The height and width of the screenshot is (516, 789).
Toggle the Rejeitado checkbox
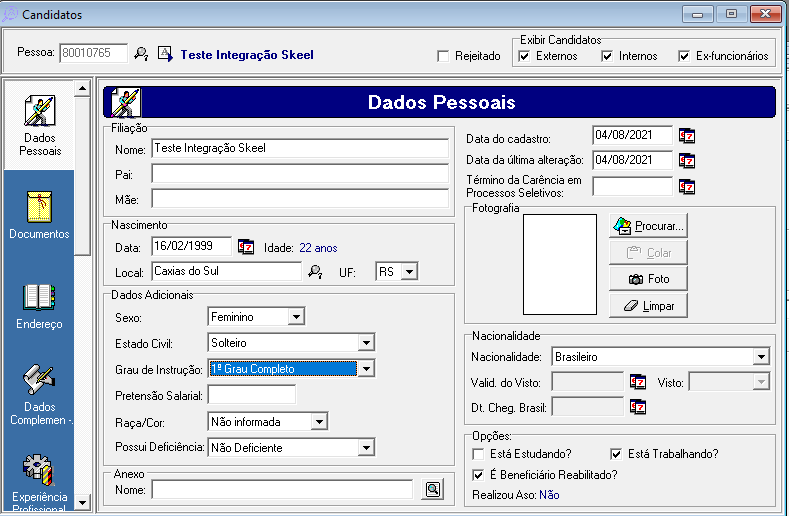(x=444, y=57)
